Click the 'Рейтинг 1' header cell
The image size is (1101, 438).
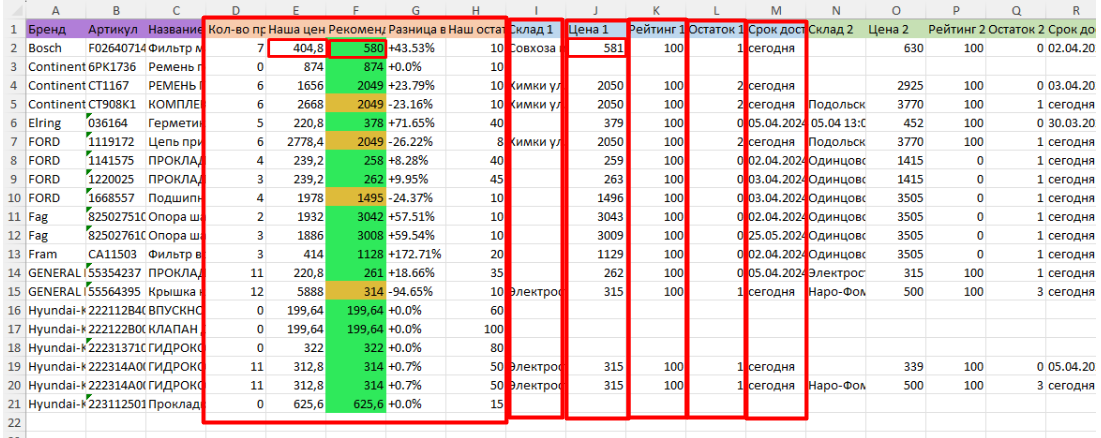pyautogui.click(x=657, y=29)
